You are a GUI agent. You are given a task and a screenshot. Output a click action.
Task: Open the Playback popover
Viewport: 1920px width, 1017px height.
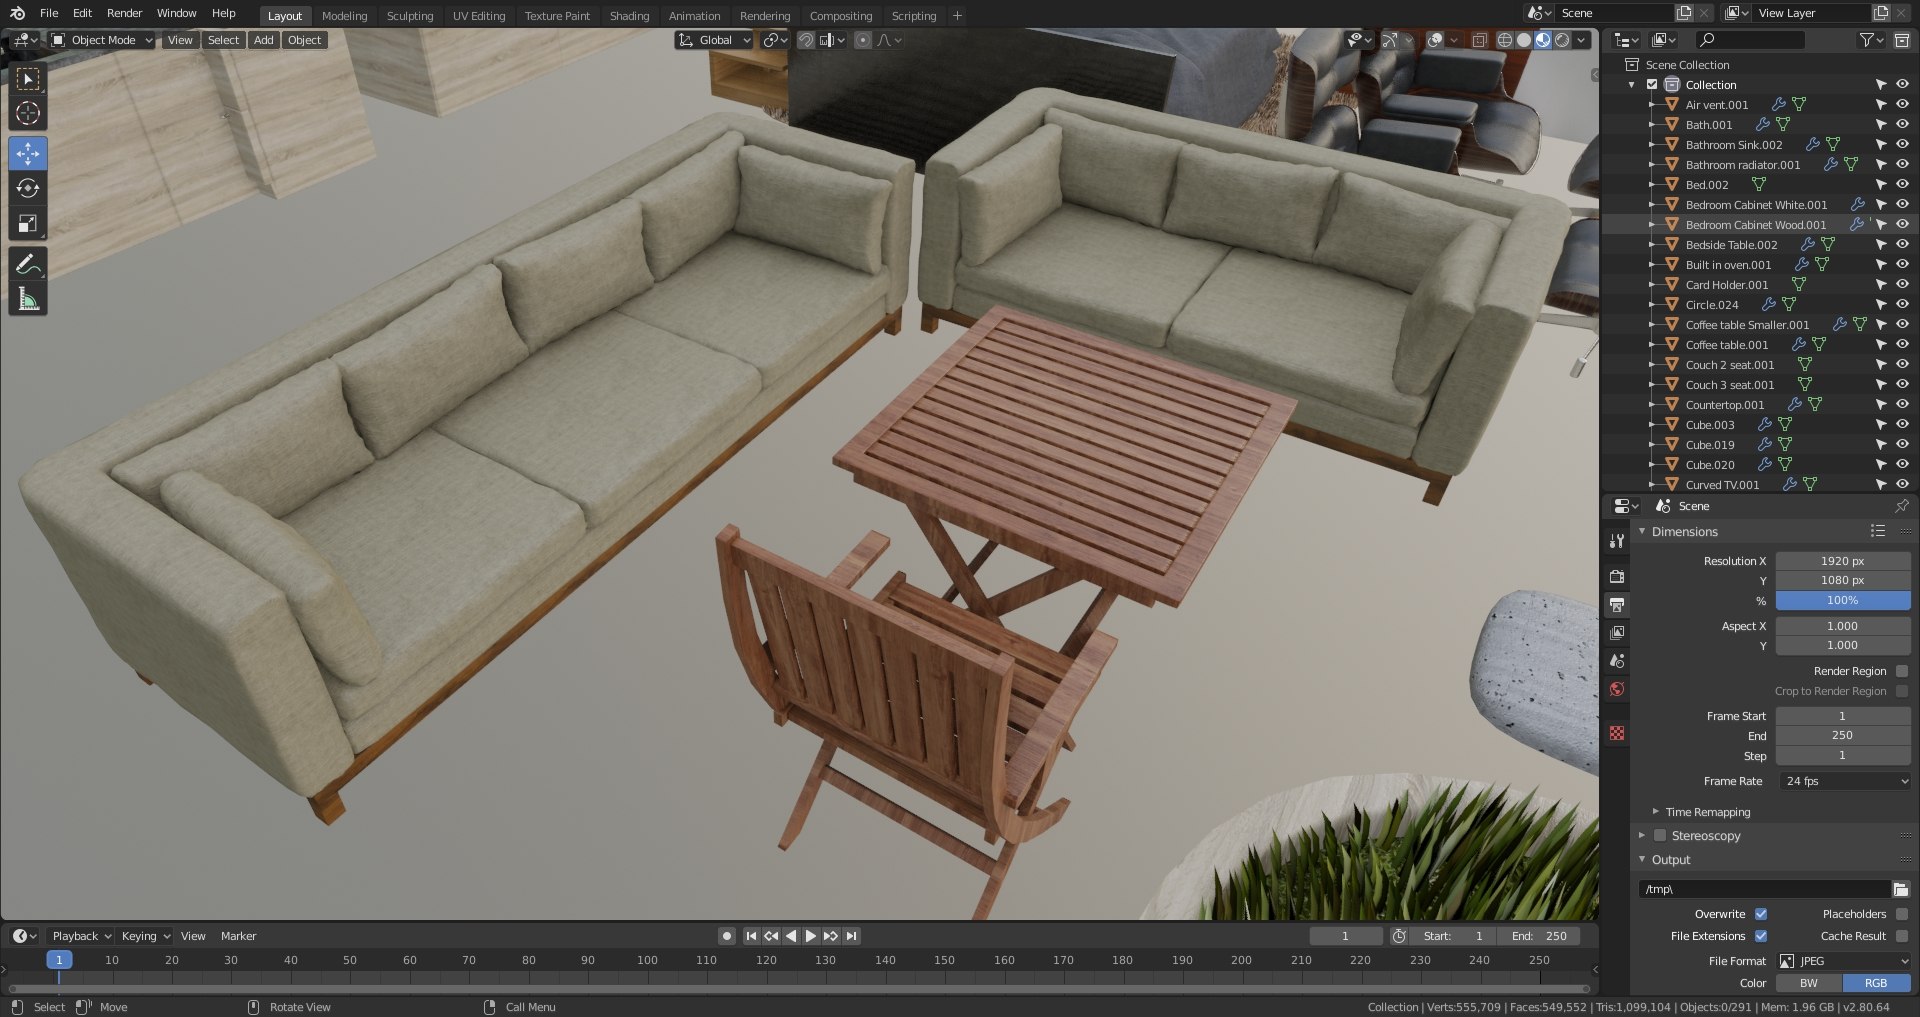click(x=81, y=936)
